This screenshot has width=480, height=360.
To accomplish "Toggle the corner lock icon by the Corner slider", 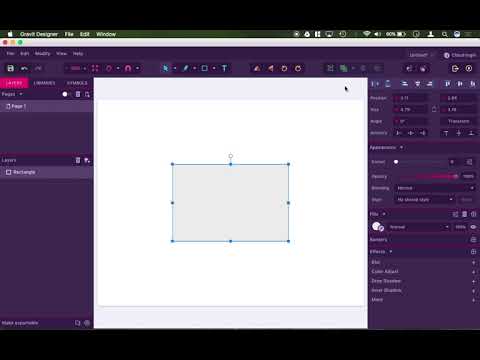I will pos(469,162).
